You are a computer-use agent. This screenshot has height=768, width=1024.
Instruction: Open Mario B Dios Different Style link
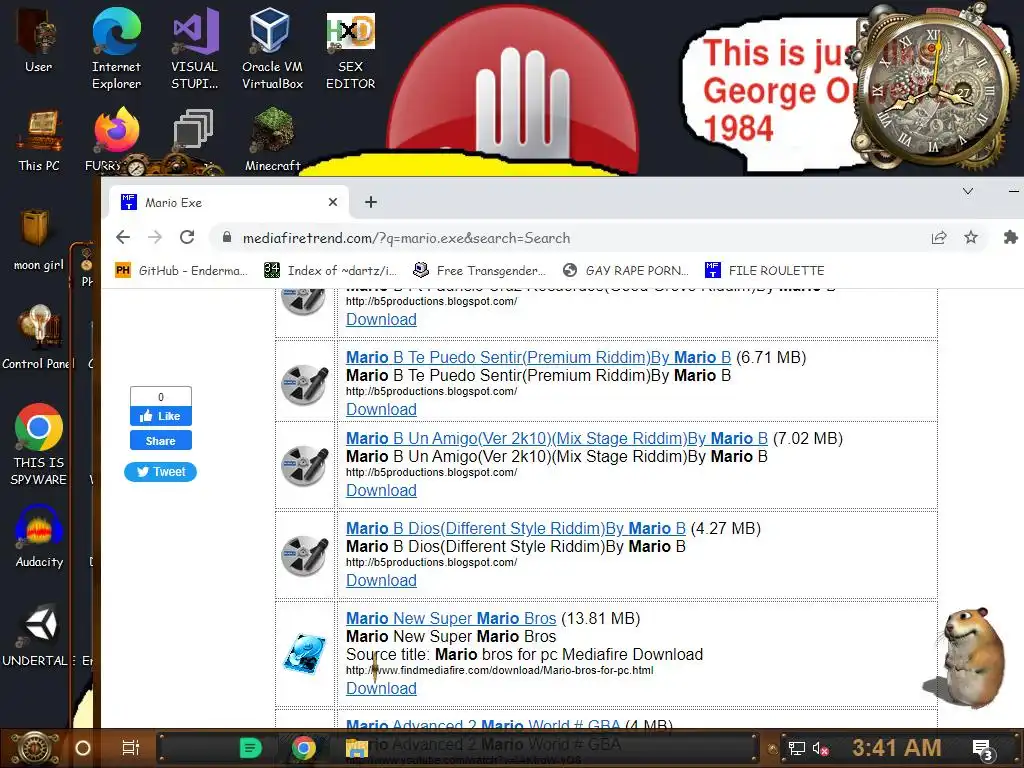(515, 528)
